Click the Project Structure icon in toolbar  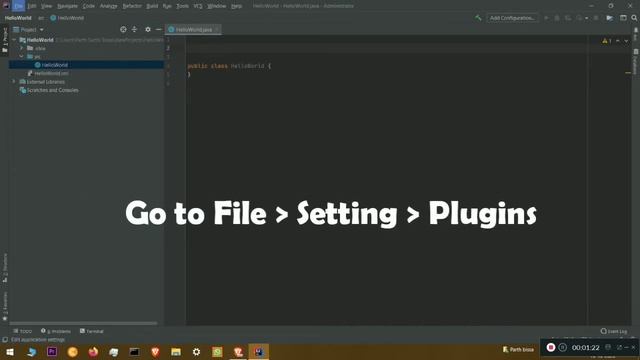coord(609,18)
